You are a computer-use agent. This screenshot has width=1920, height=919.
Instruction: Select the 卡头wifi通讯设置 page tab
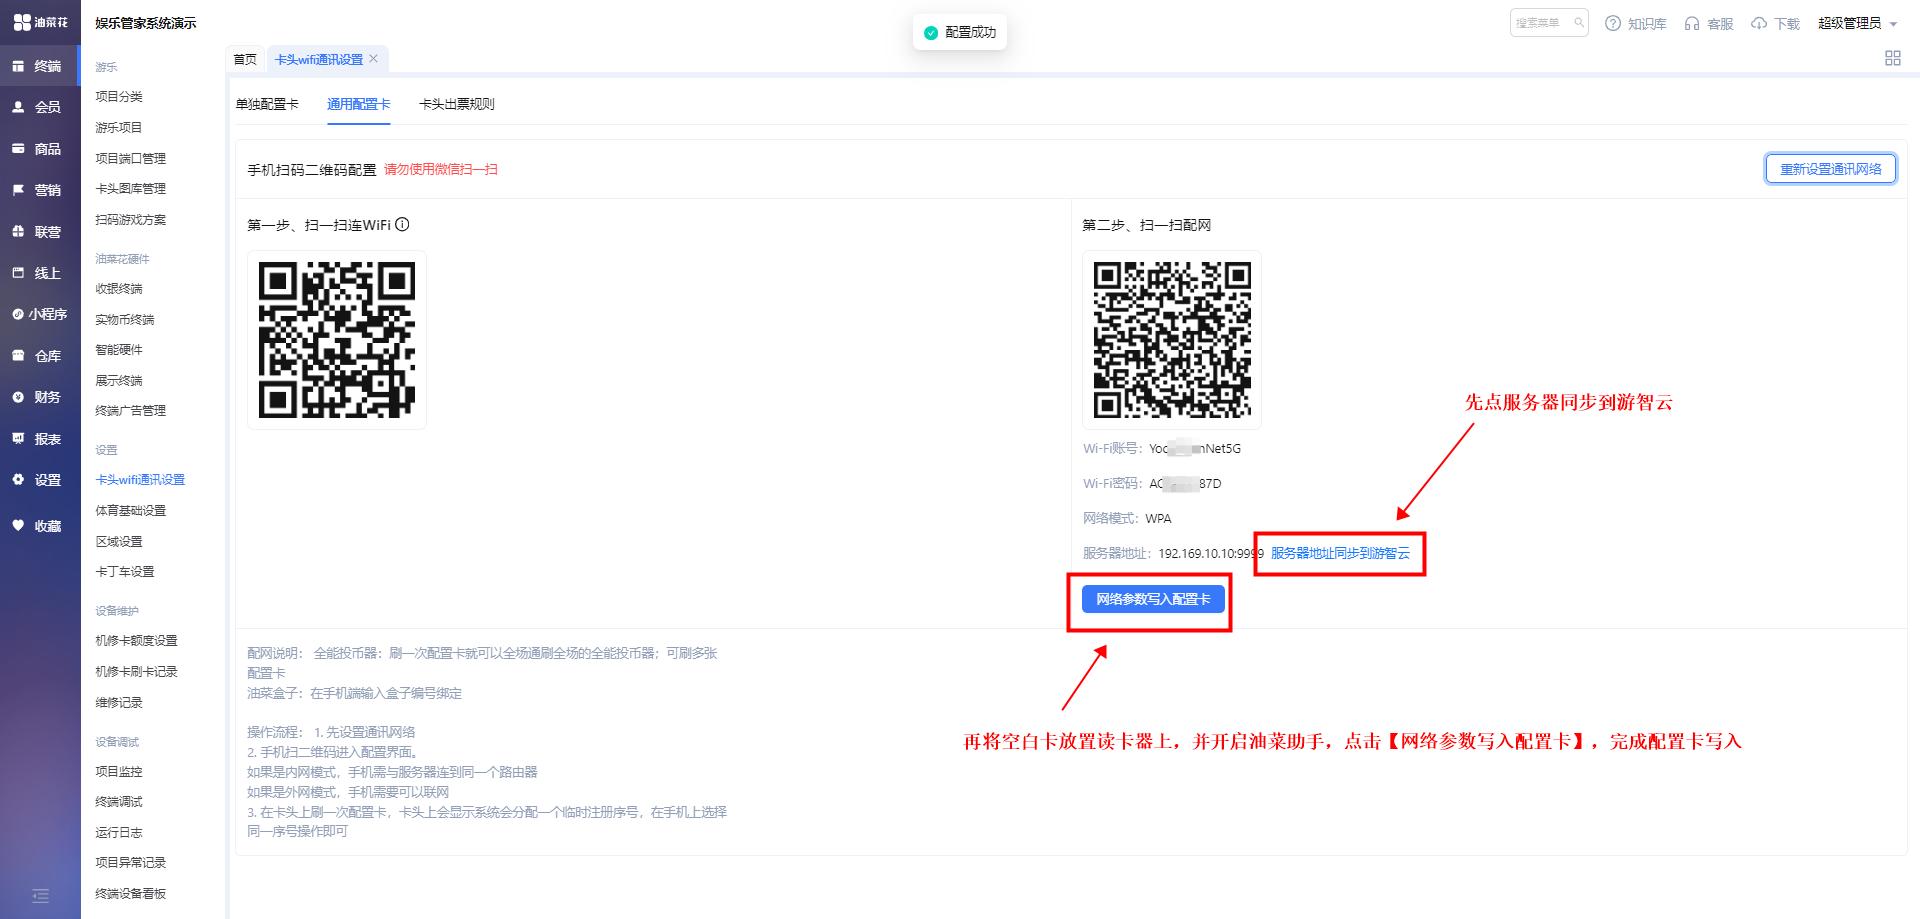(319, 59)
